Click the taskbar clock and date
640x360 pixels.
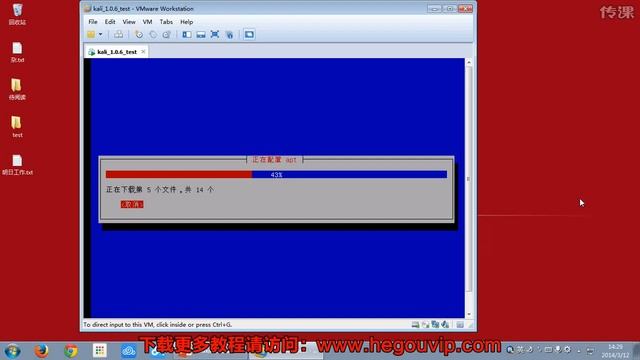tap(615, 351)
